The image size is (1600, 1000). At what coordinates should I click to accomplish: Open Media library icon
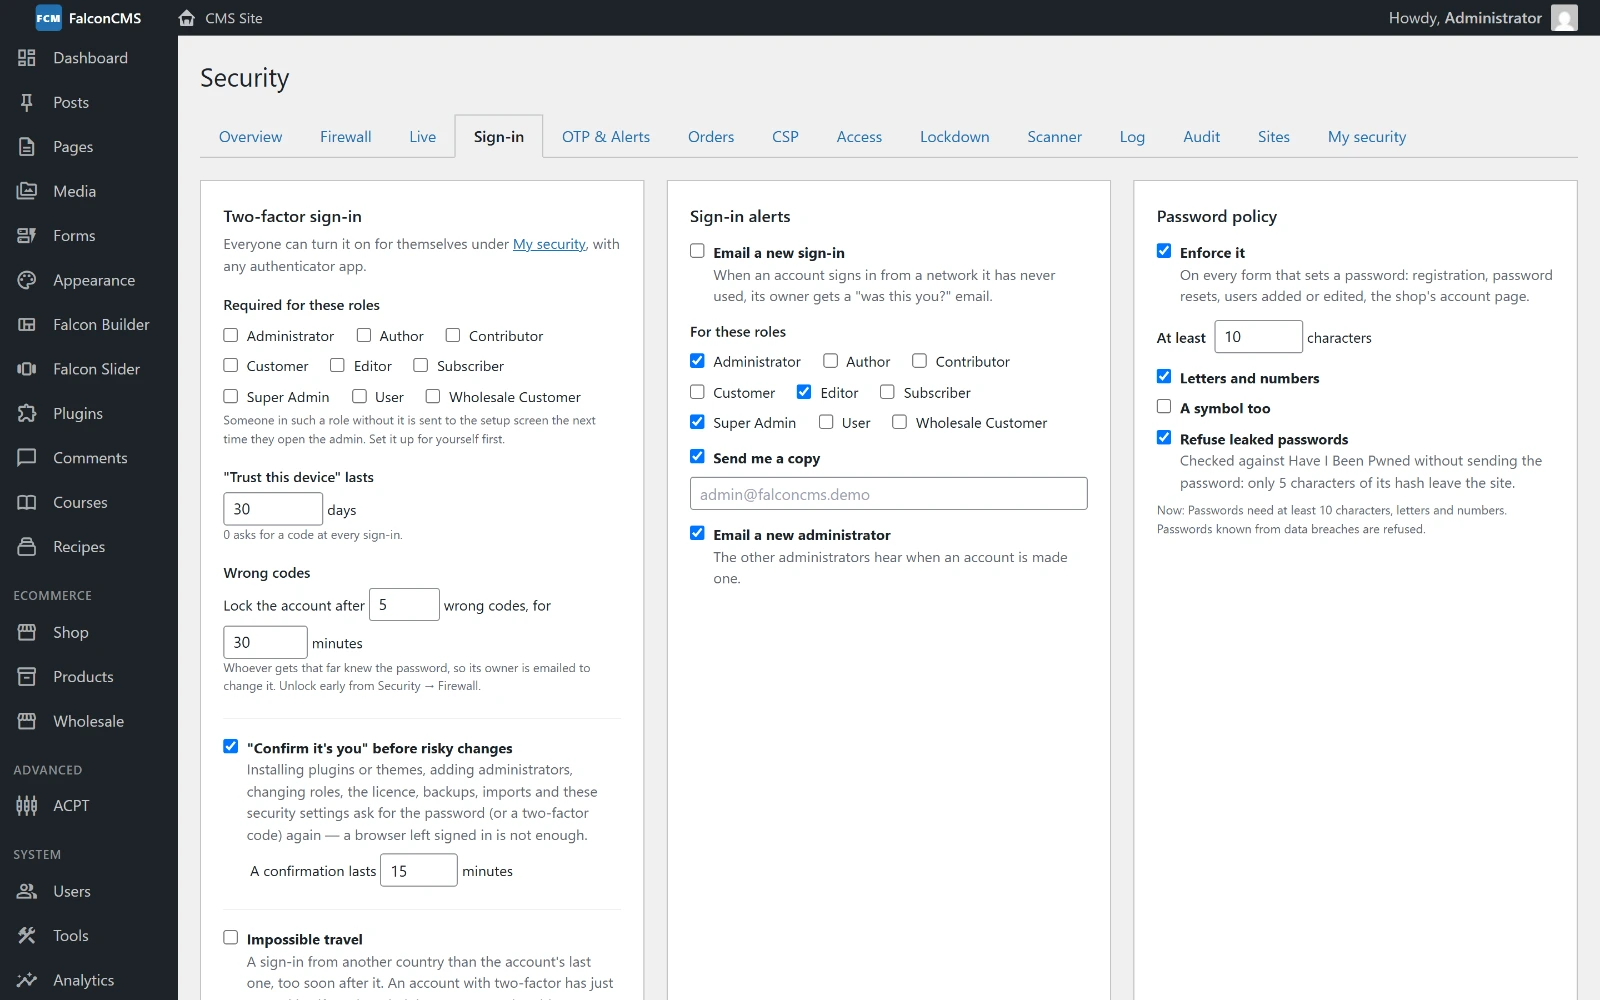(x=27, y=191)
